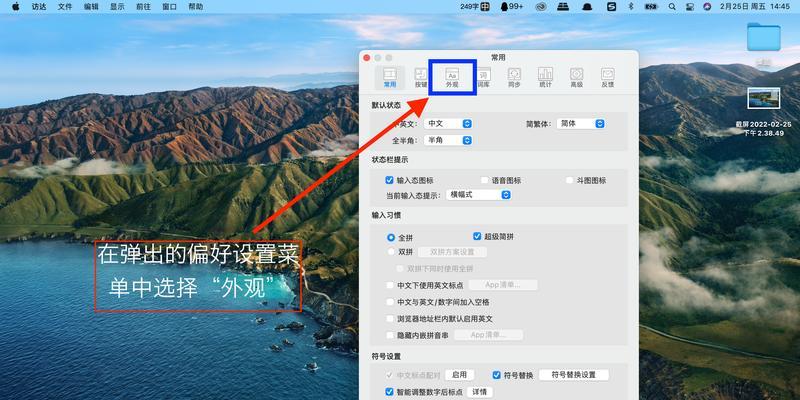The height and width of the screenshot is (400, 800).
Task: Open the 常用 general preferences tab
Action: 390,78
